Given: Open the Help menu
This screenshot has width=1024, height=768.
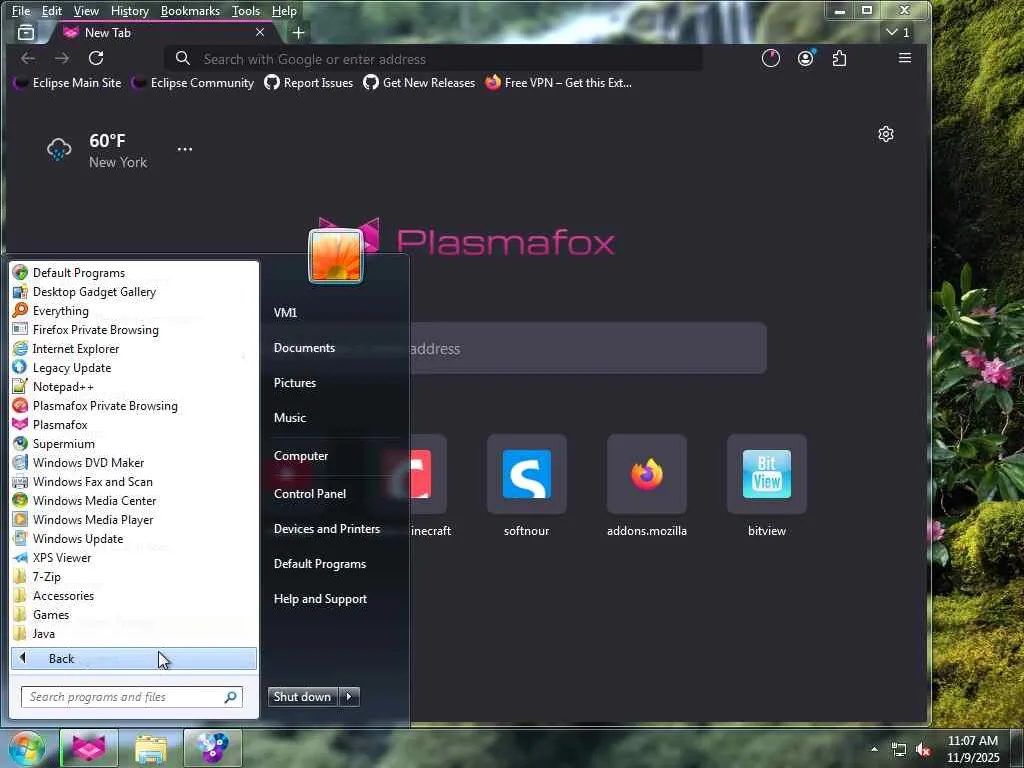Looking at the screenshot, I should coord(284,10).
